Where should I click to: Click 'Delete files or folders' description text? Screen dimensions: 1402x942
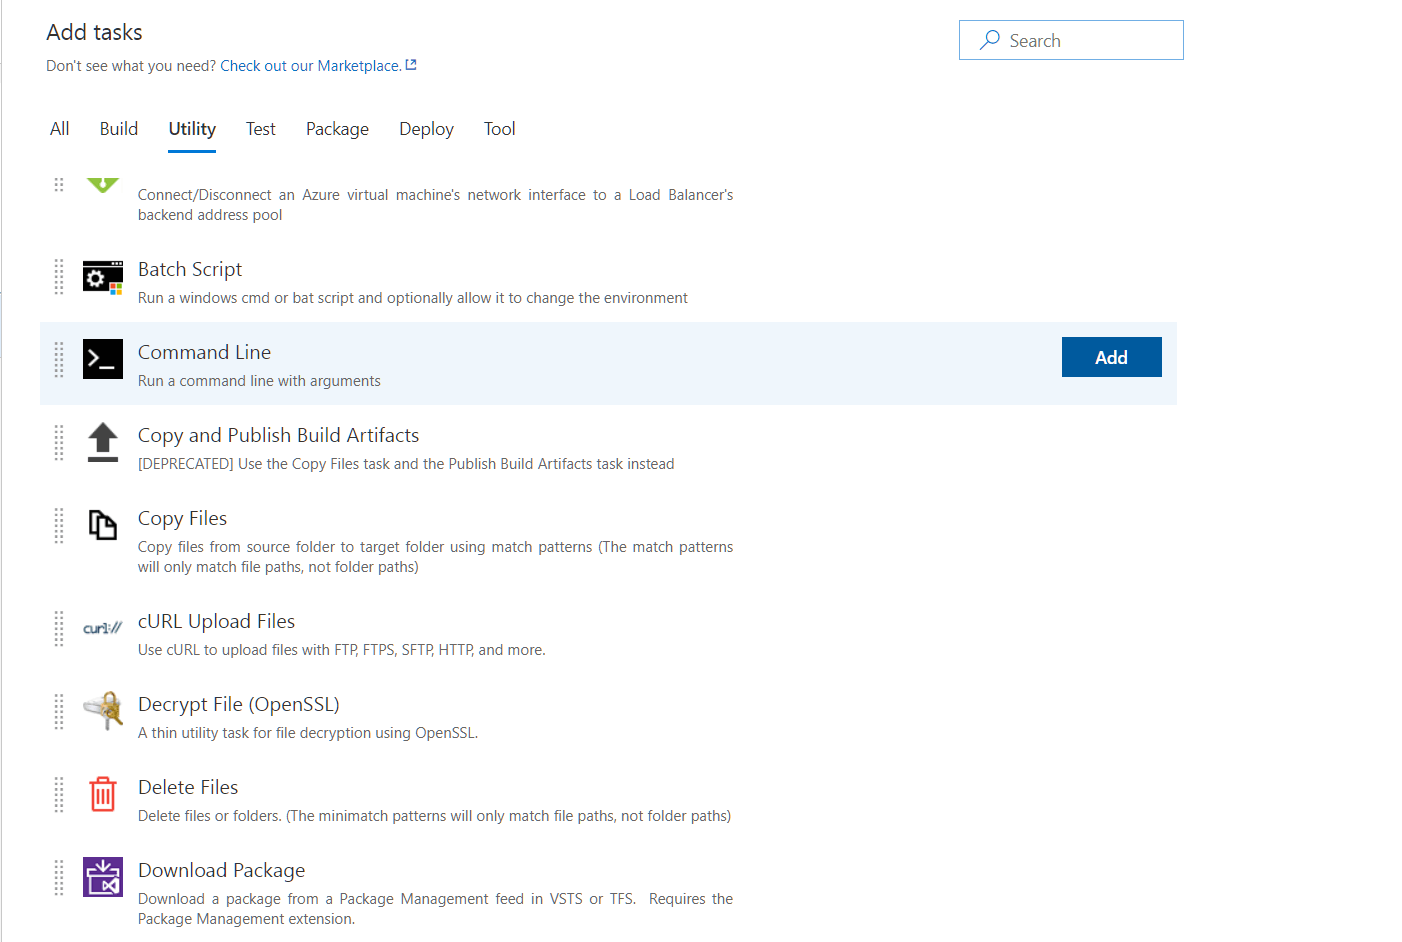434,816
